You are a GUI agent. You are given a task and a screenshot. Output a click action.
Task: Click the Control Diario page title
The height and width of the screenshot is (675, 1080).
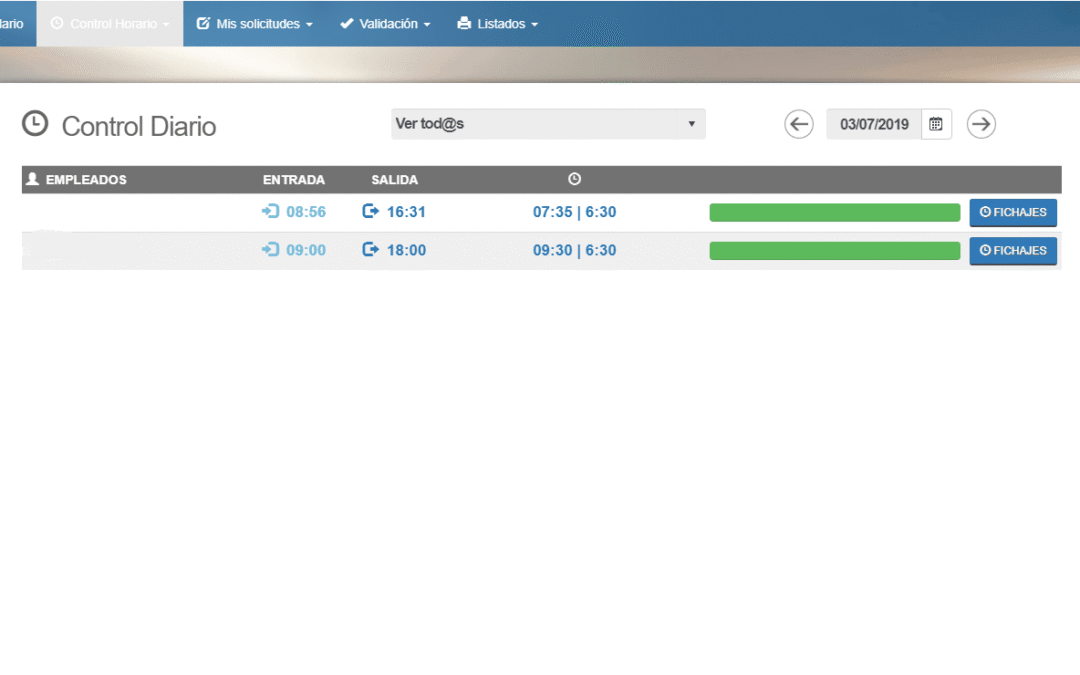139,127
